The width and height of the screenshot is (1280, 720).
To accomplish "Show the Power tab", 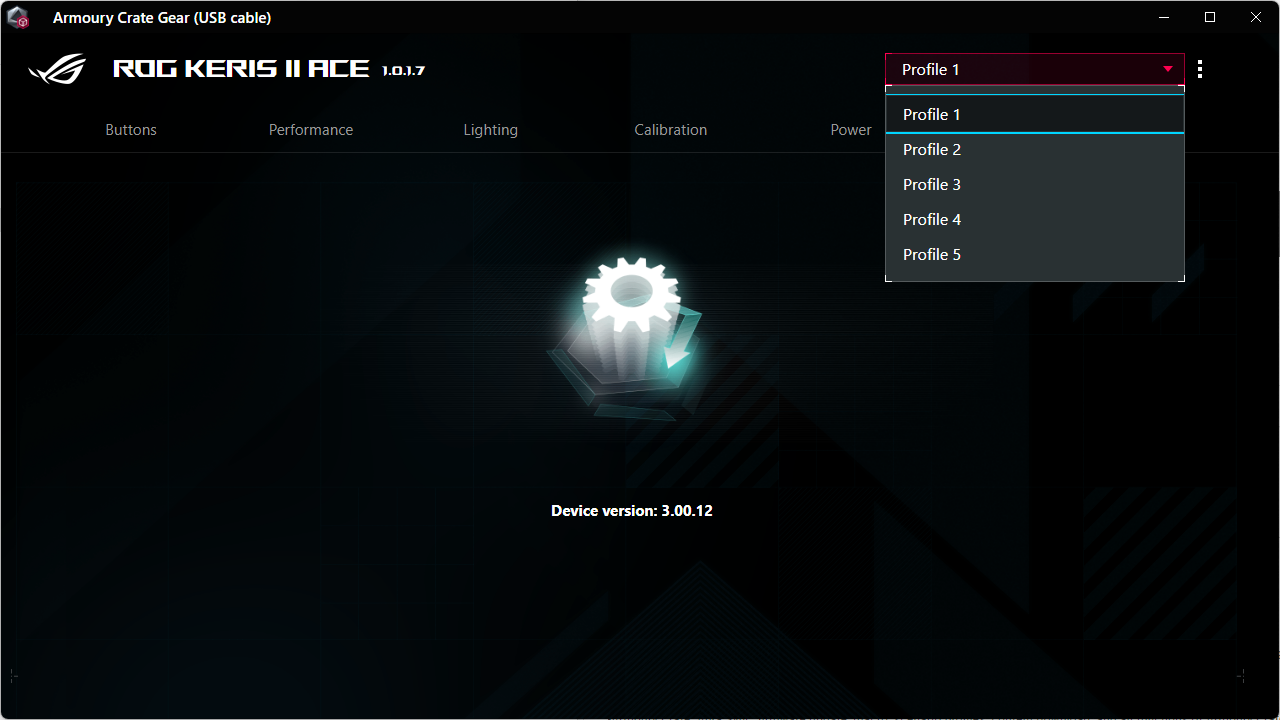I will (x=851, y=130).
